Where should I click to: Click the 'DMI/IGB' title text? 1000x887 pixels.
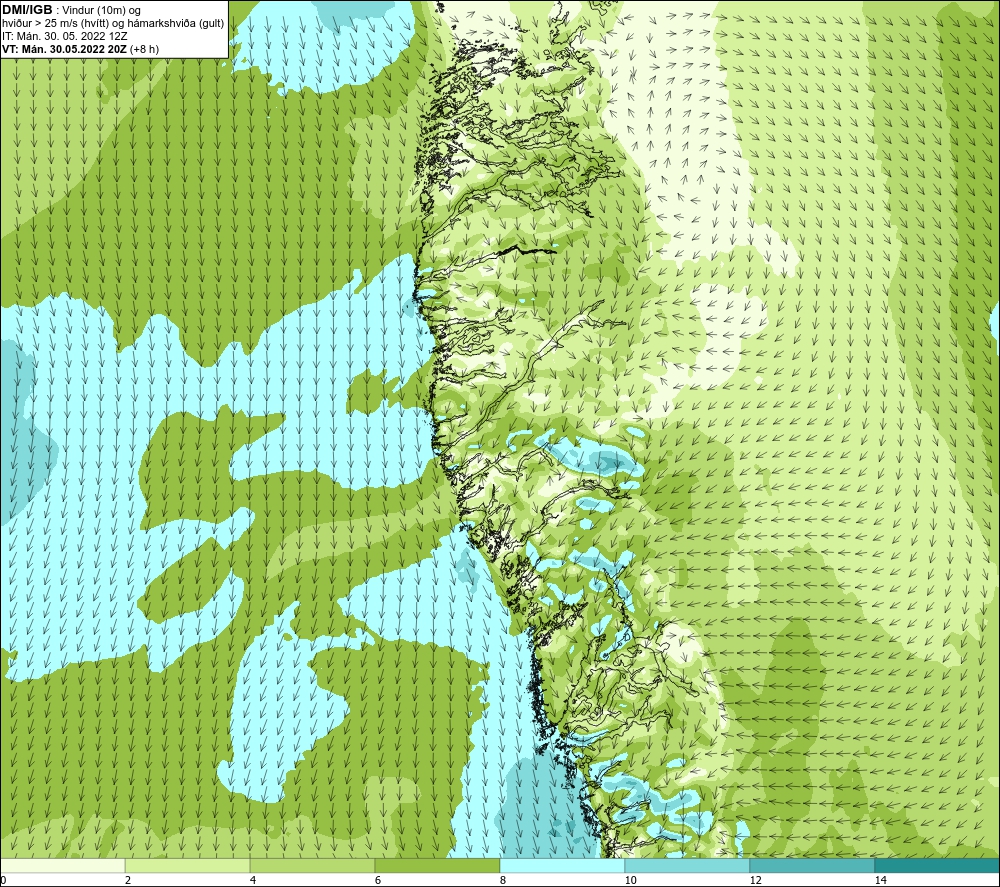27,10
